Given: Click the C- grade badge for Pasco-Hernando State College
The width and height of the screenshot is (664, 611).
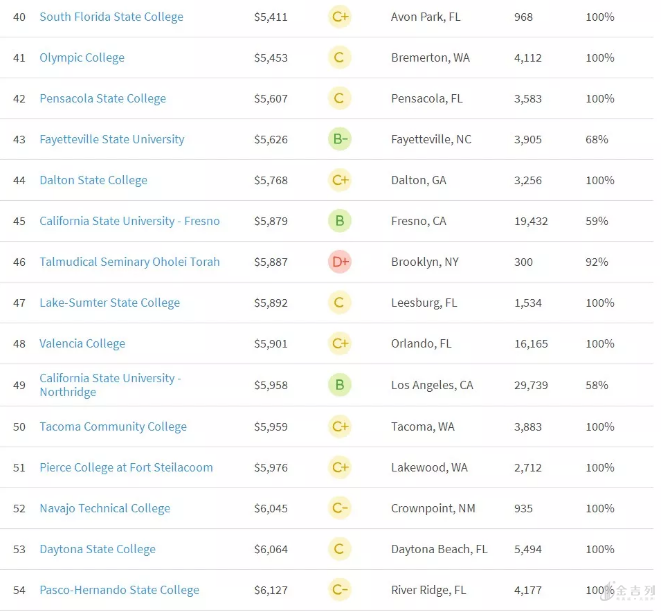Looking at the screenshot, I should [339, 590].
